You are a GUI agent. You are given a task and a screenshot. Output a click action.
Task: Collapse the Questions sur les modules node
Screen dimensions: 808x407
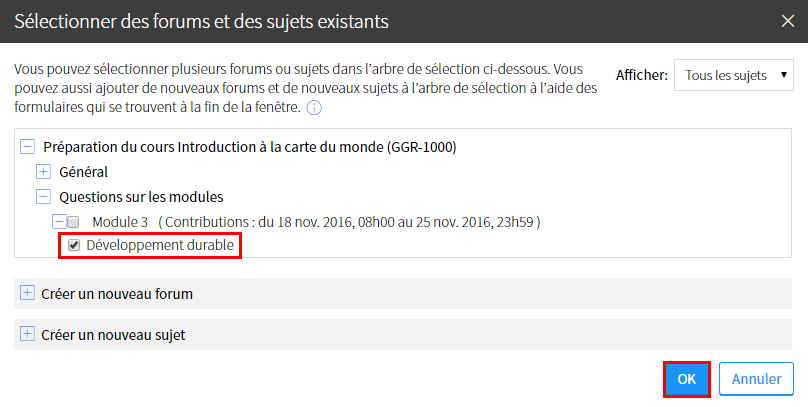[x=44, y=196]
